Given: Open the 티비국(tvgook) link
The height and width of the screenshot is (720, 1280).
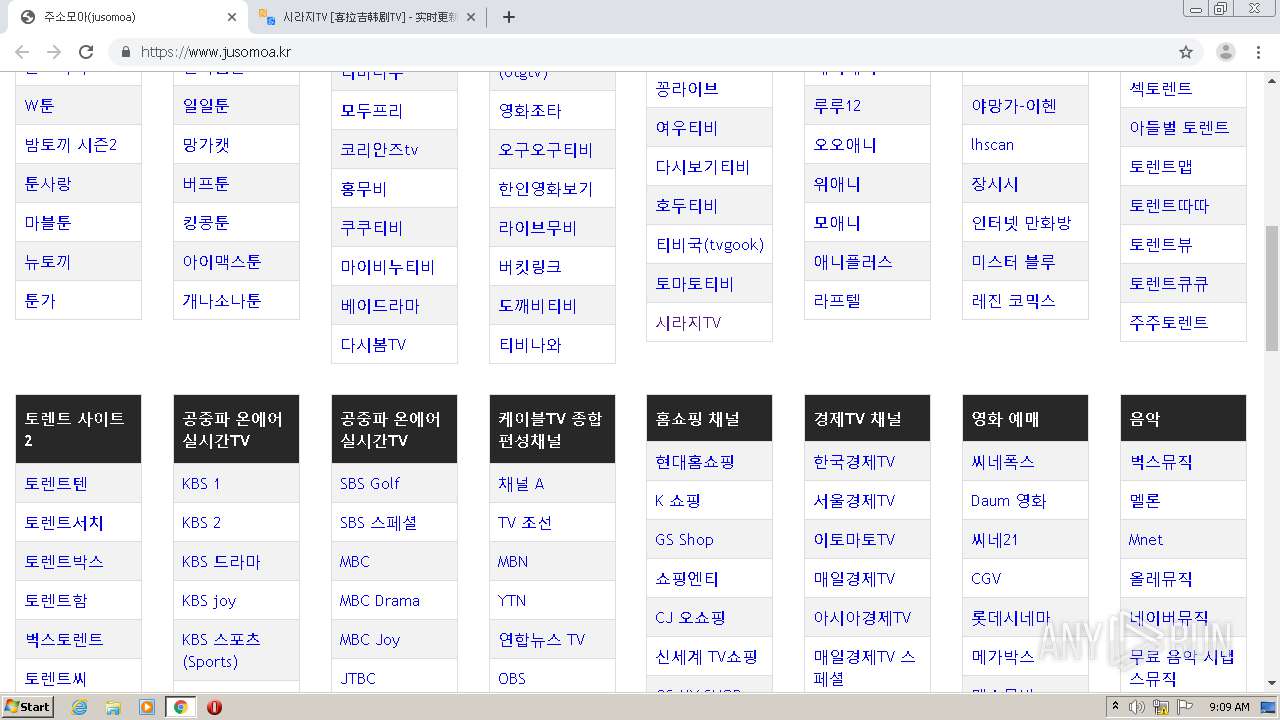Looking at the screenshot, I should pos(710,244).
